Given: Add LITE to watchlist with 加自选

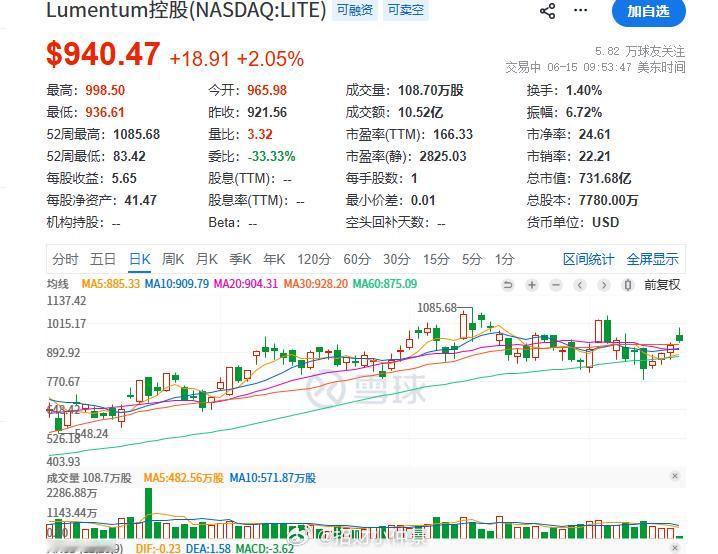Looking at the screenshot, I should [x=648, y=11].
